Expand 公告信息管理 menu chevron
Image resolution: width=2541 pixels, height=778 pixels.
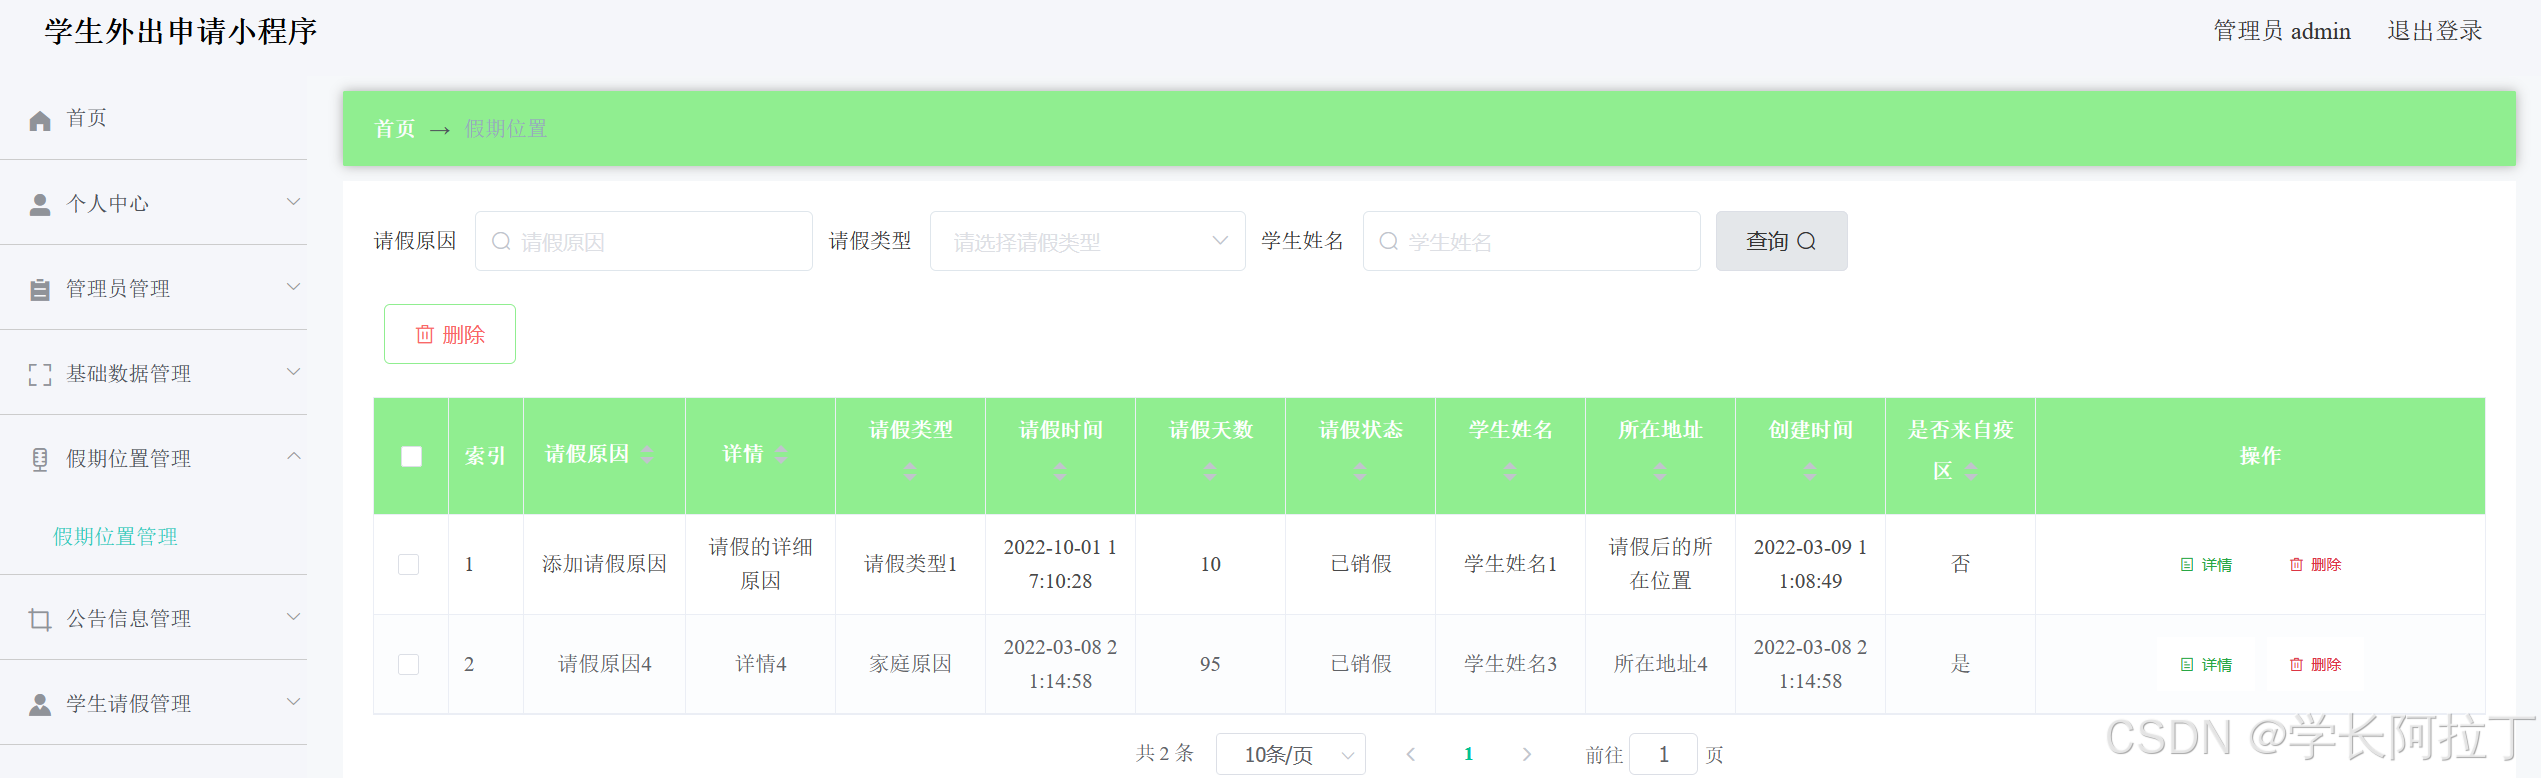pyautogui.click(x=294, y=617)
